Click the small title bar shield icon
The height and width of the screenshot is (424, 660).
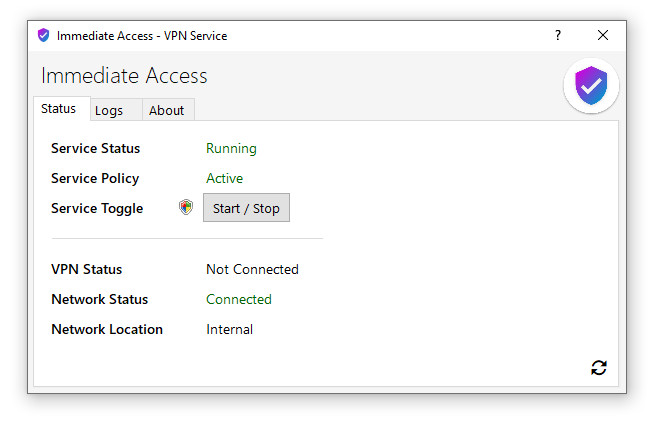(43, 35)
